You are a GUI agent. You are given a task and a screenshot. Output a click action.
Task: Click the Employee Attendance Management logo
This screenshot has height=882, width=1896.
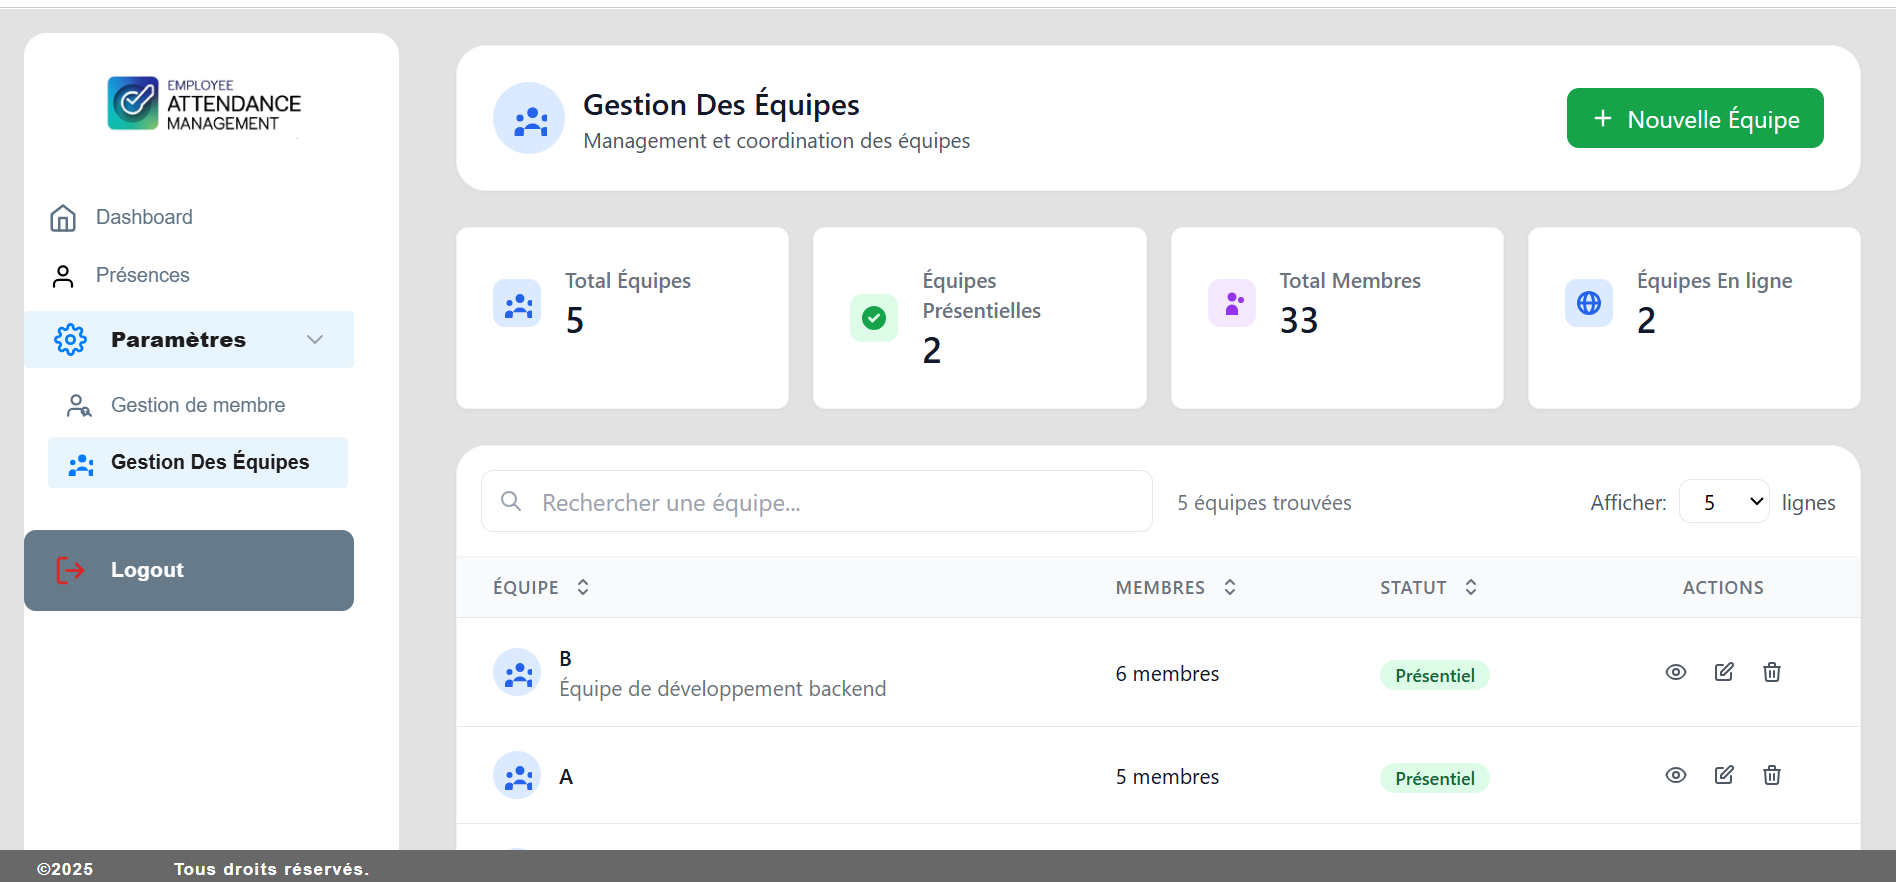(205, 104)
